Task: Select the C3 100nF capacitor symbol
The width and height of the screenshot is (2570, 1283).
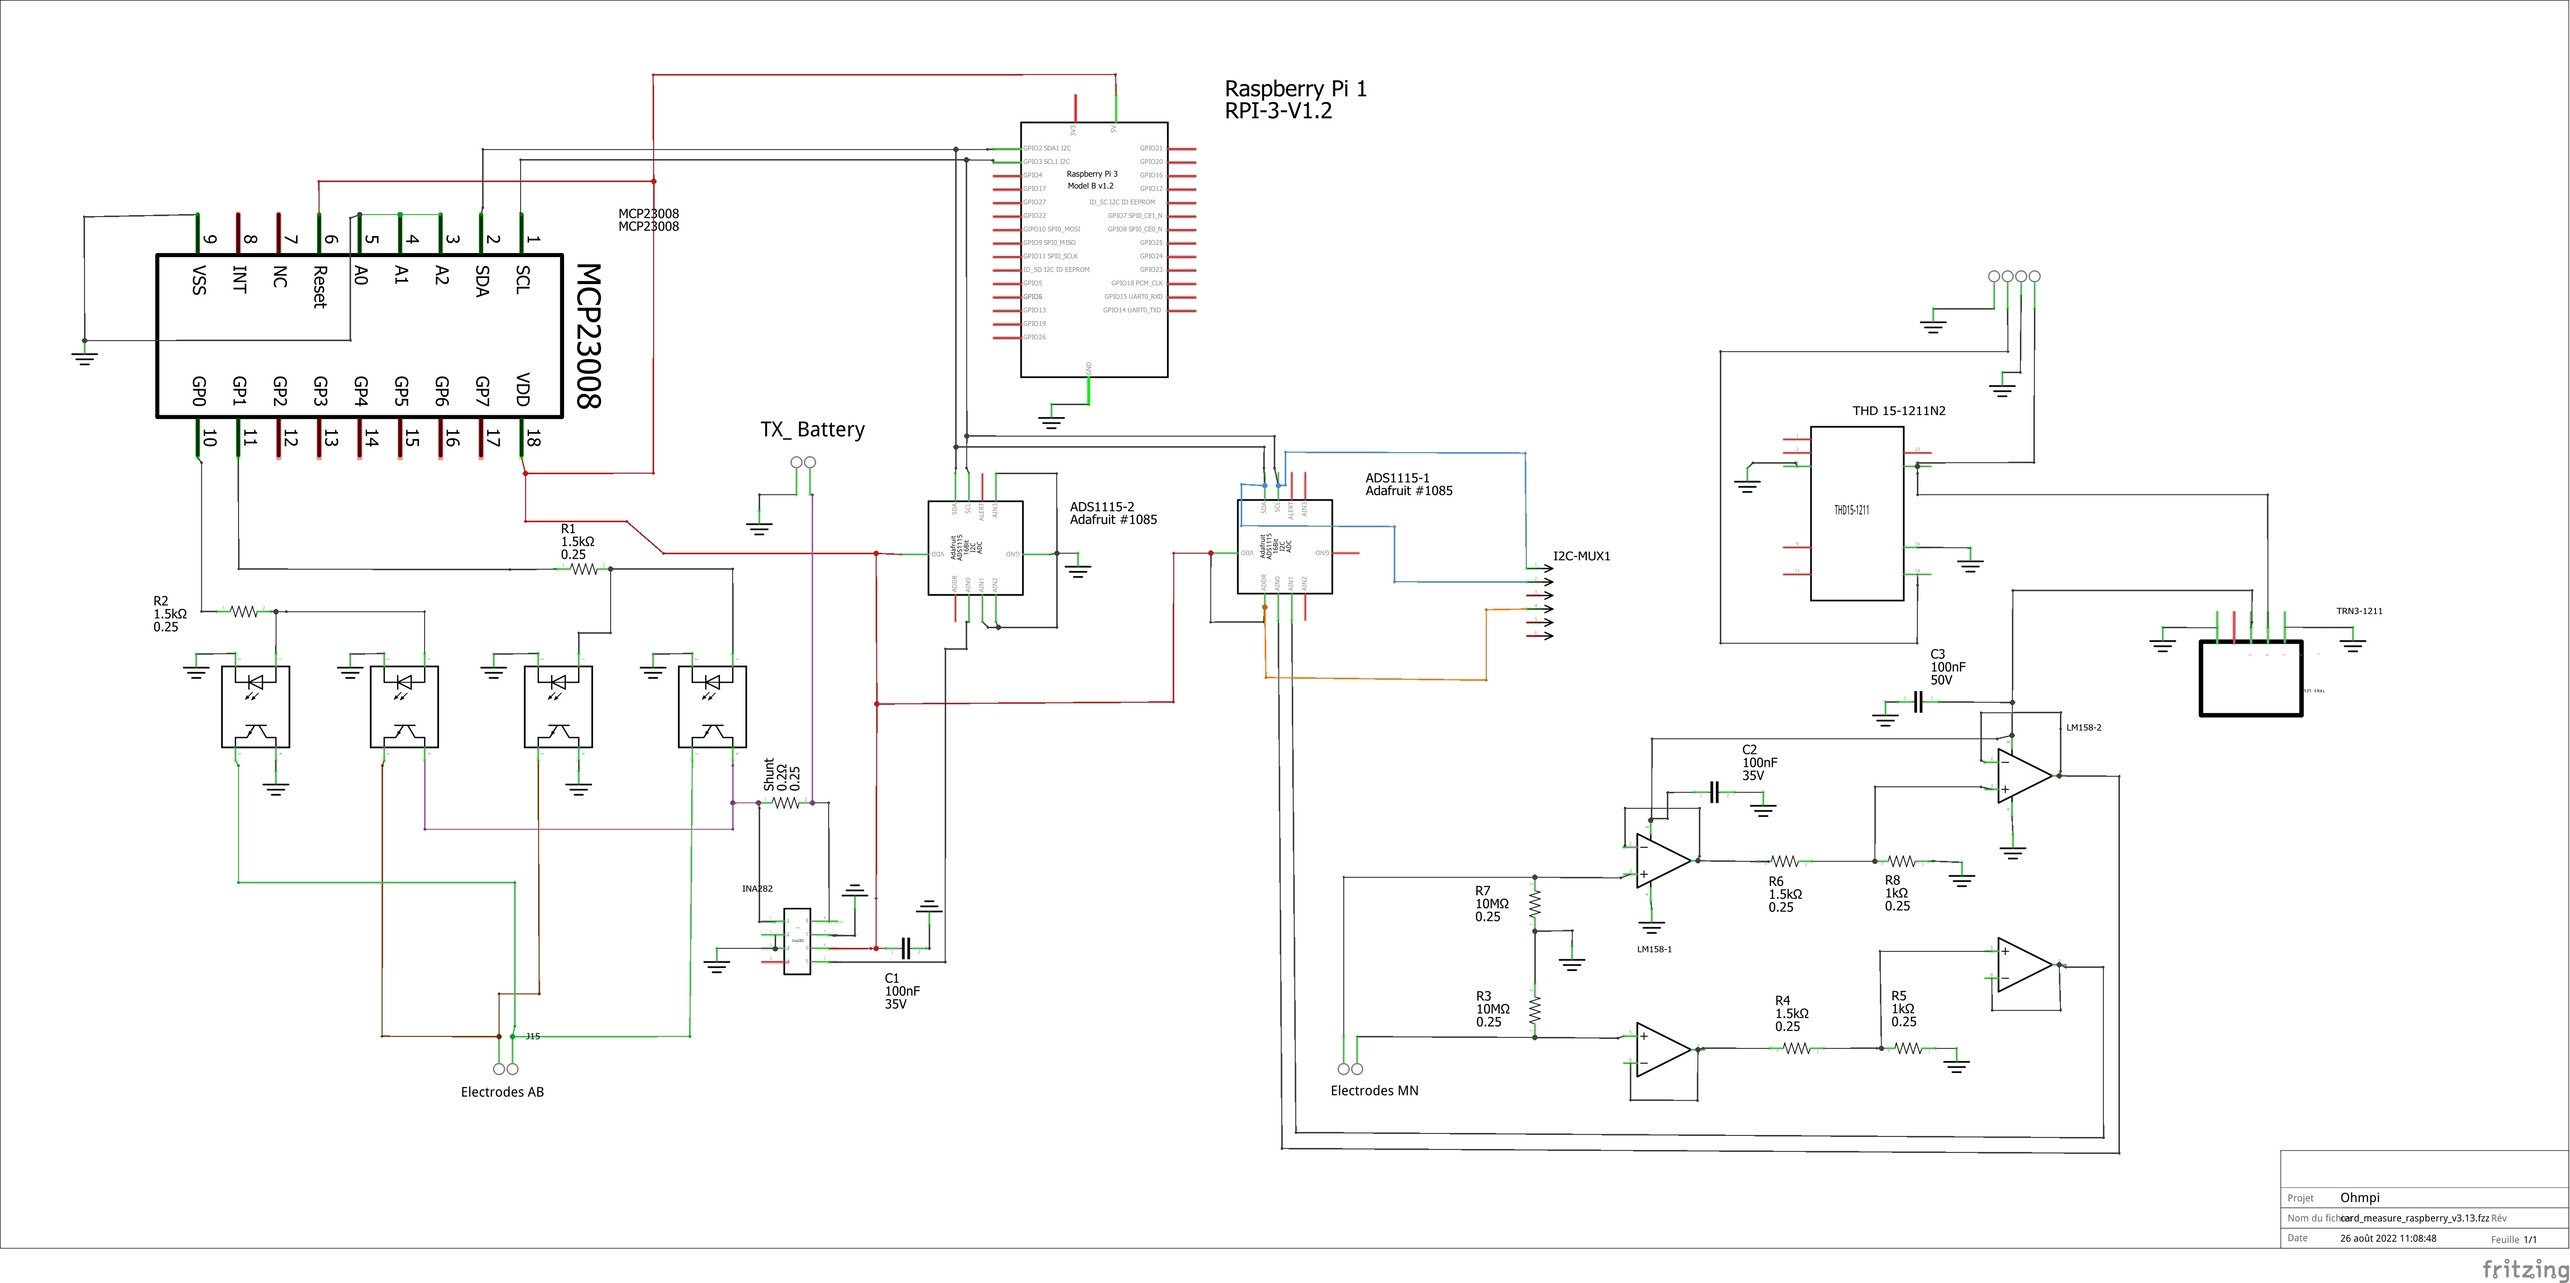Action: [x=1917, y=703]
